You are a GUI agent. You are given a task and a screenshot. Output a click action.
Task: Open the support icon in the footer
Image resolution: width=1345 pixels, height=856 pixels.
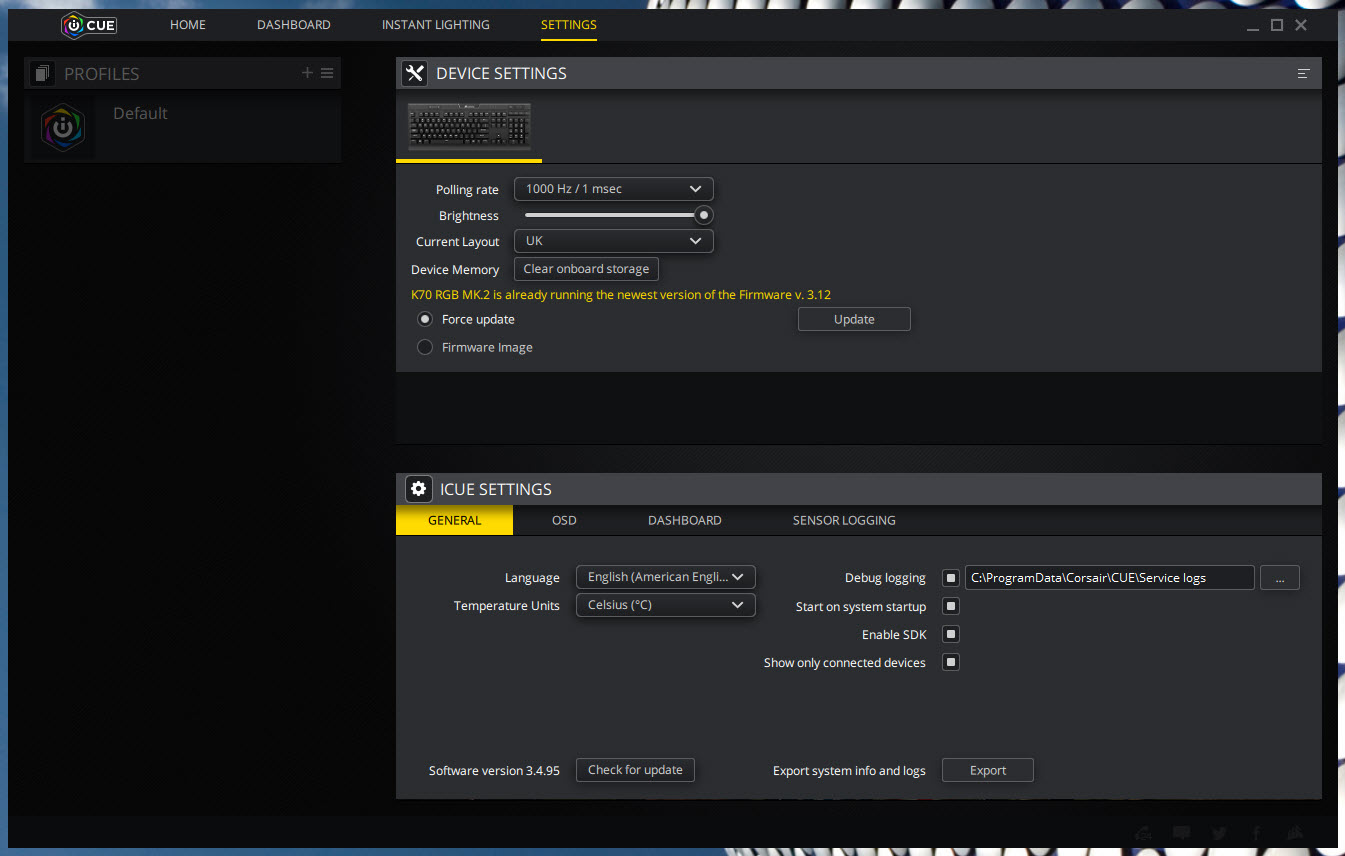(1144, 833)
